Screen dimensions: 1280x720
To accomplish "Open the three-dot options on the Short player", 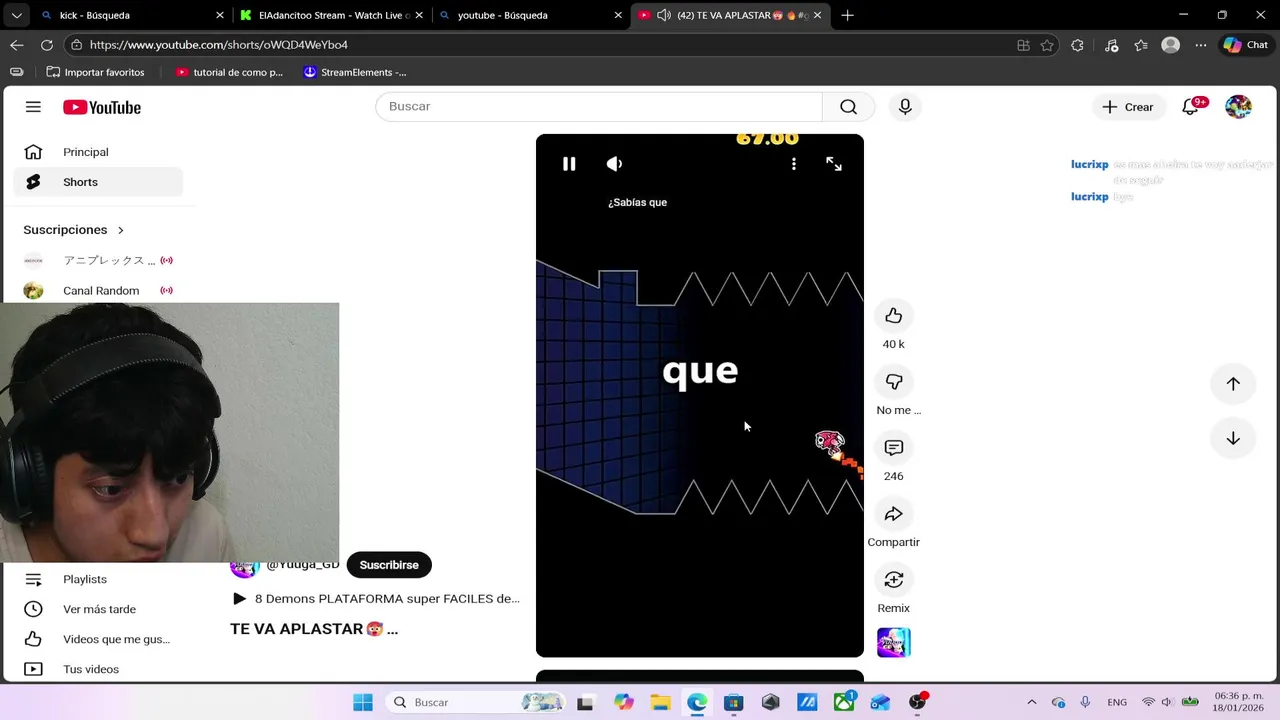I will pos(794,164).
